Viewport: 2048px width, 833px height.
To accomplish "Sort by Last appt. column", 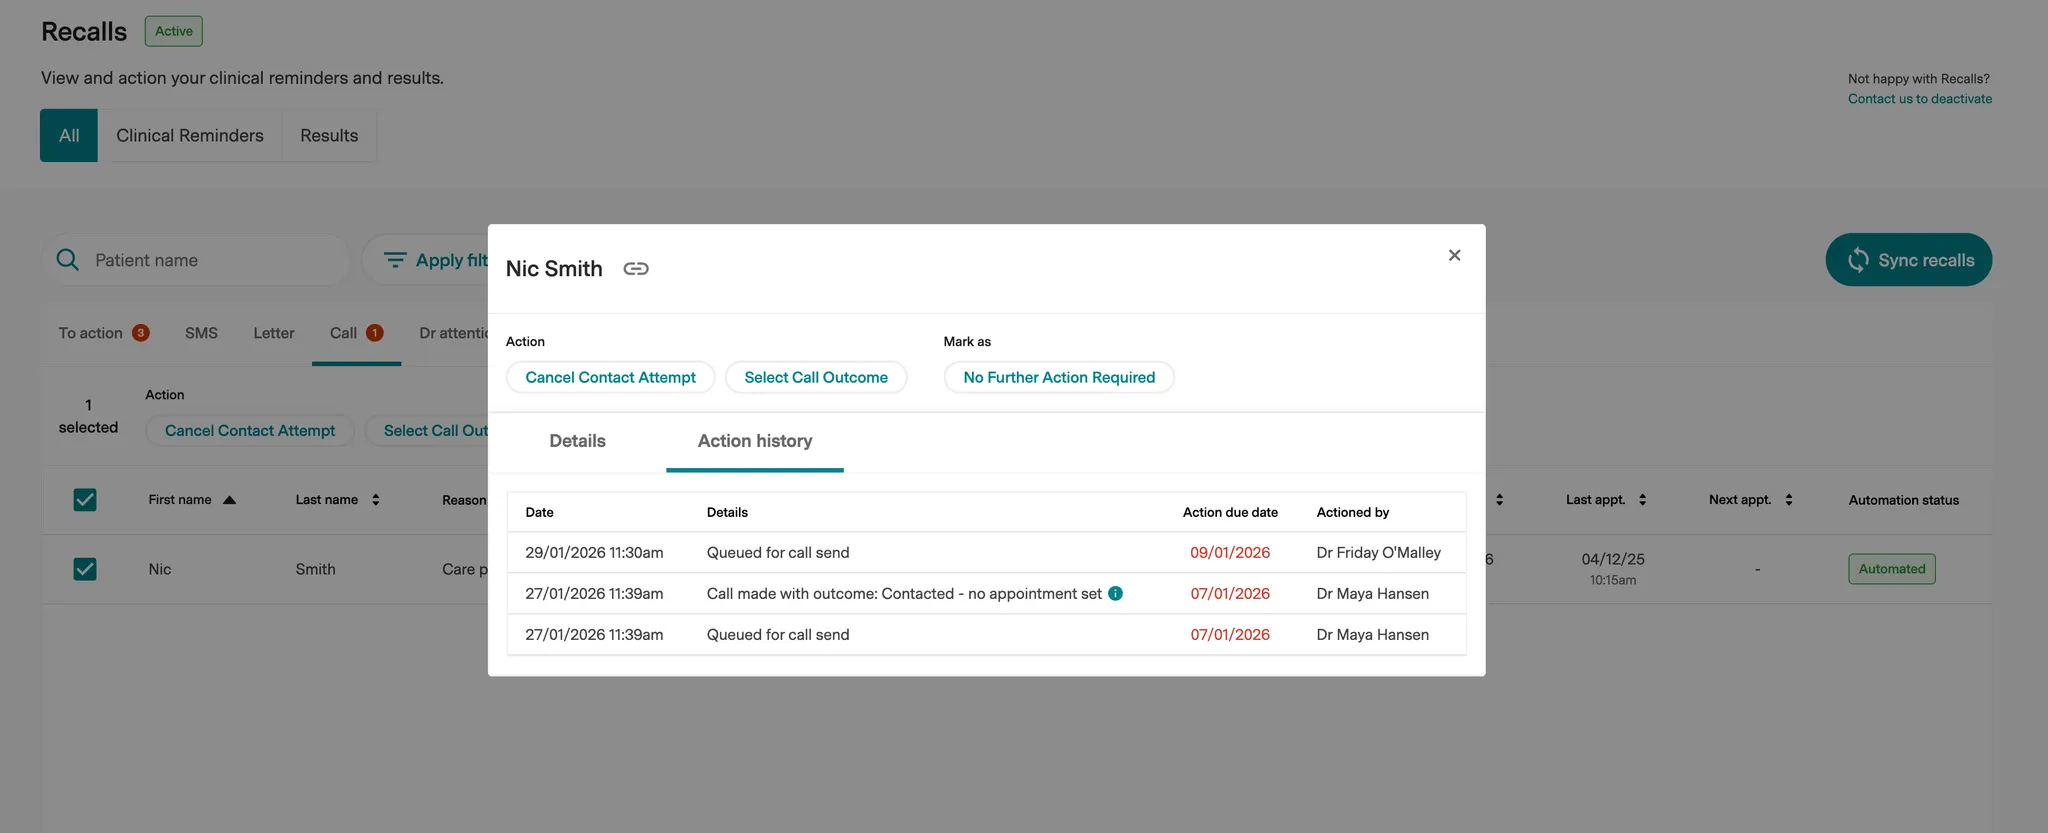I will tap(1642, 500).
